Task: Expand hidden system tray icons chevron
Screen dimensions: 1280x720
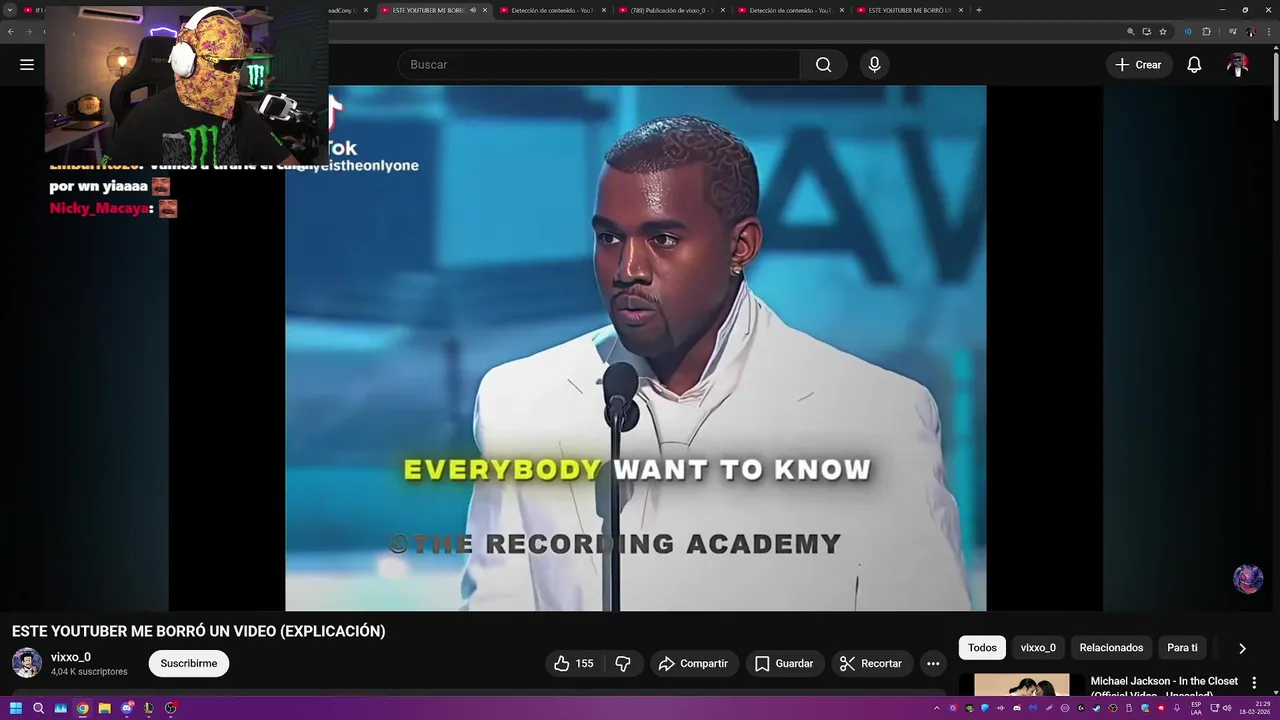Action: pos(937,708)
